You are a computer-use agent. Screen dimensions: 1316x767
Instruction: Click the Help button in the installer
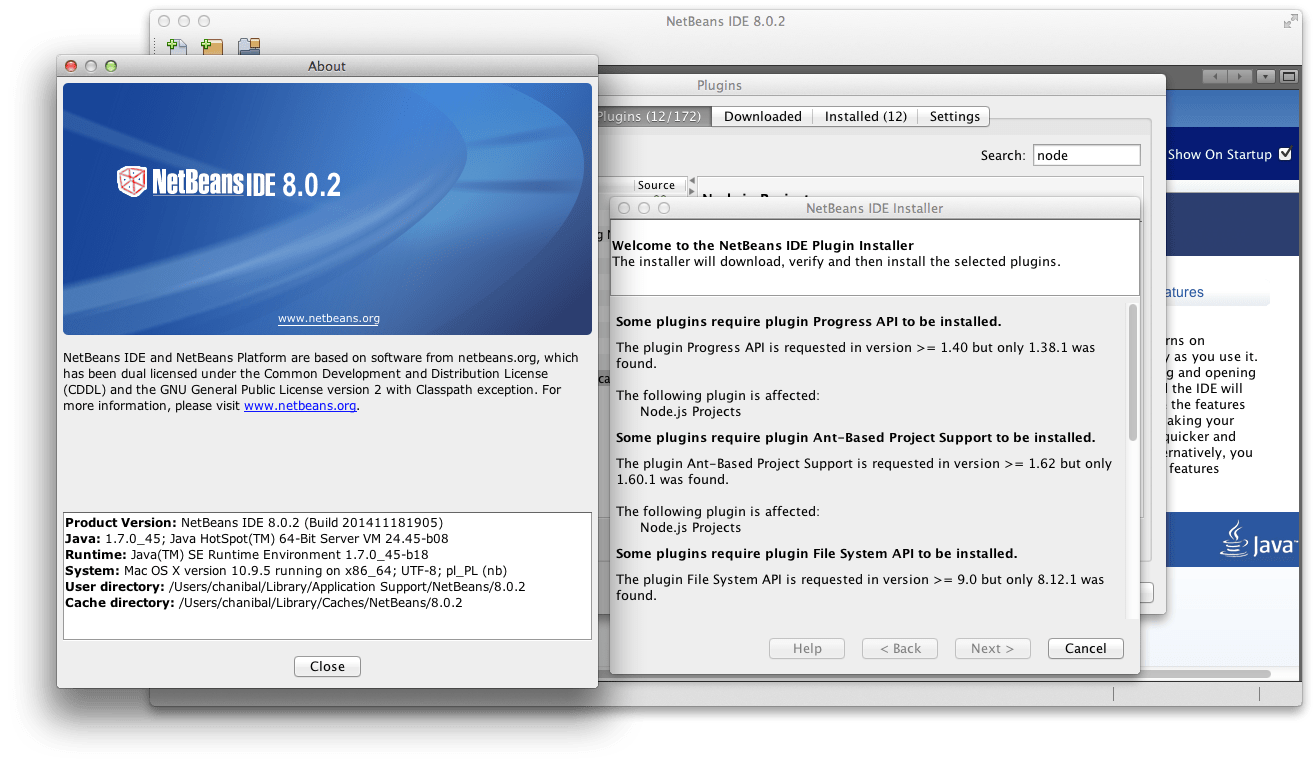807,648
